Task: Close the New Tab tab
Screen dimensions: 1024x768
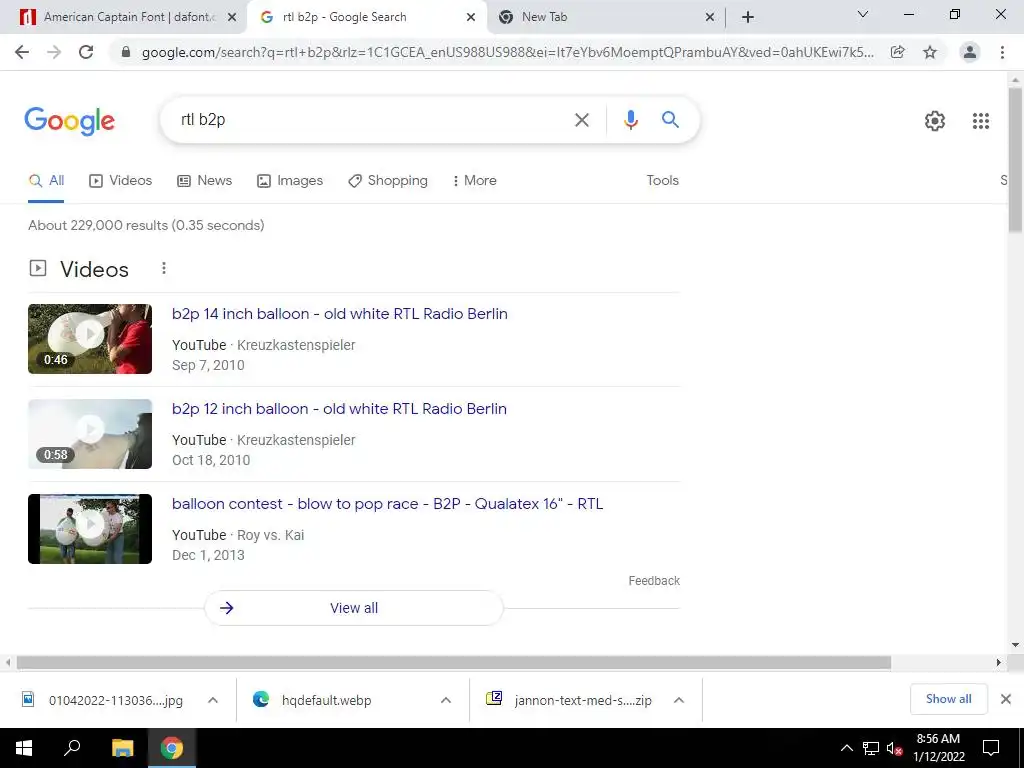Action: click(710, 18)
